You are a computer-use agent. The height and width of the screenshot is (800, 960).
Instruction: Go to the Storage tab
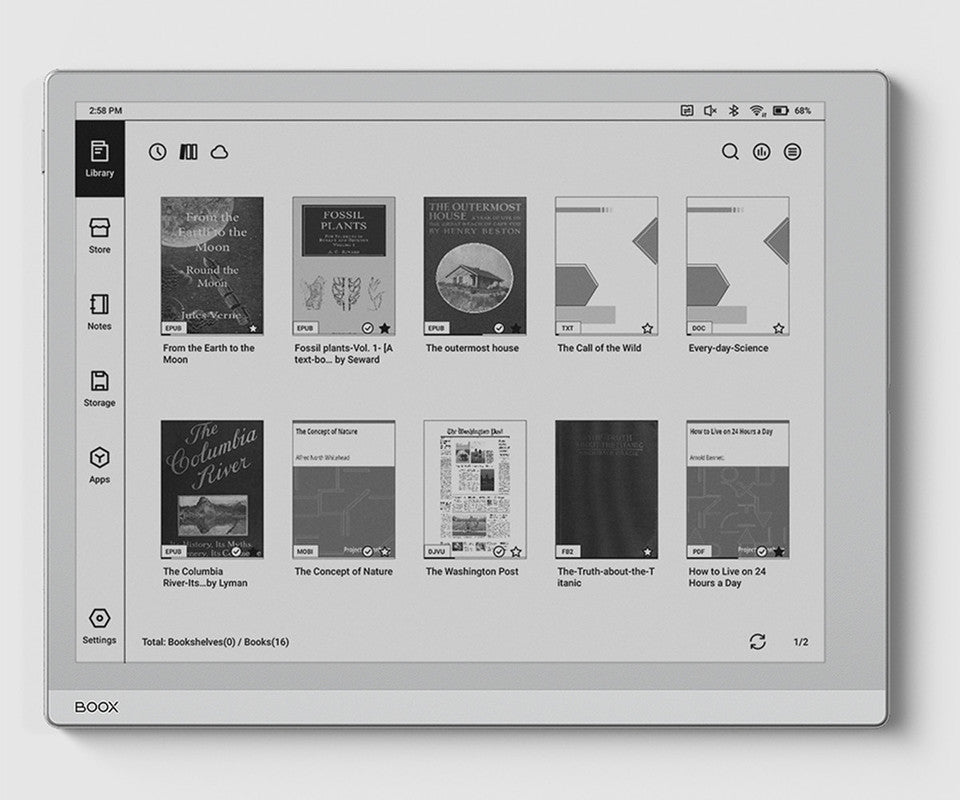tap(100, 389)
